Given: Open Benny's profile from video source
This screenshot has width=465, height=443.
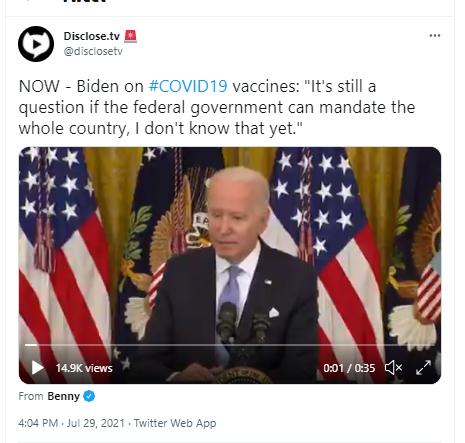Looking at the screenshot, I should (x=63, y=396).
